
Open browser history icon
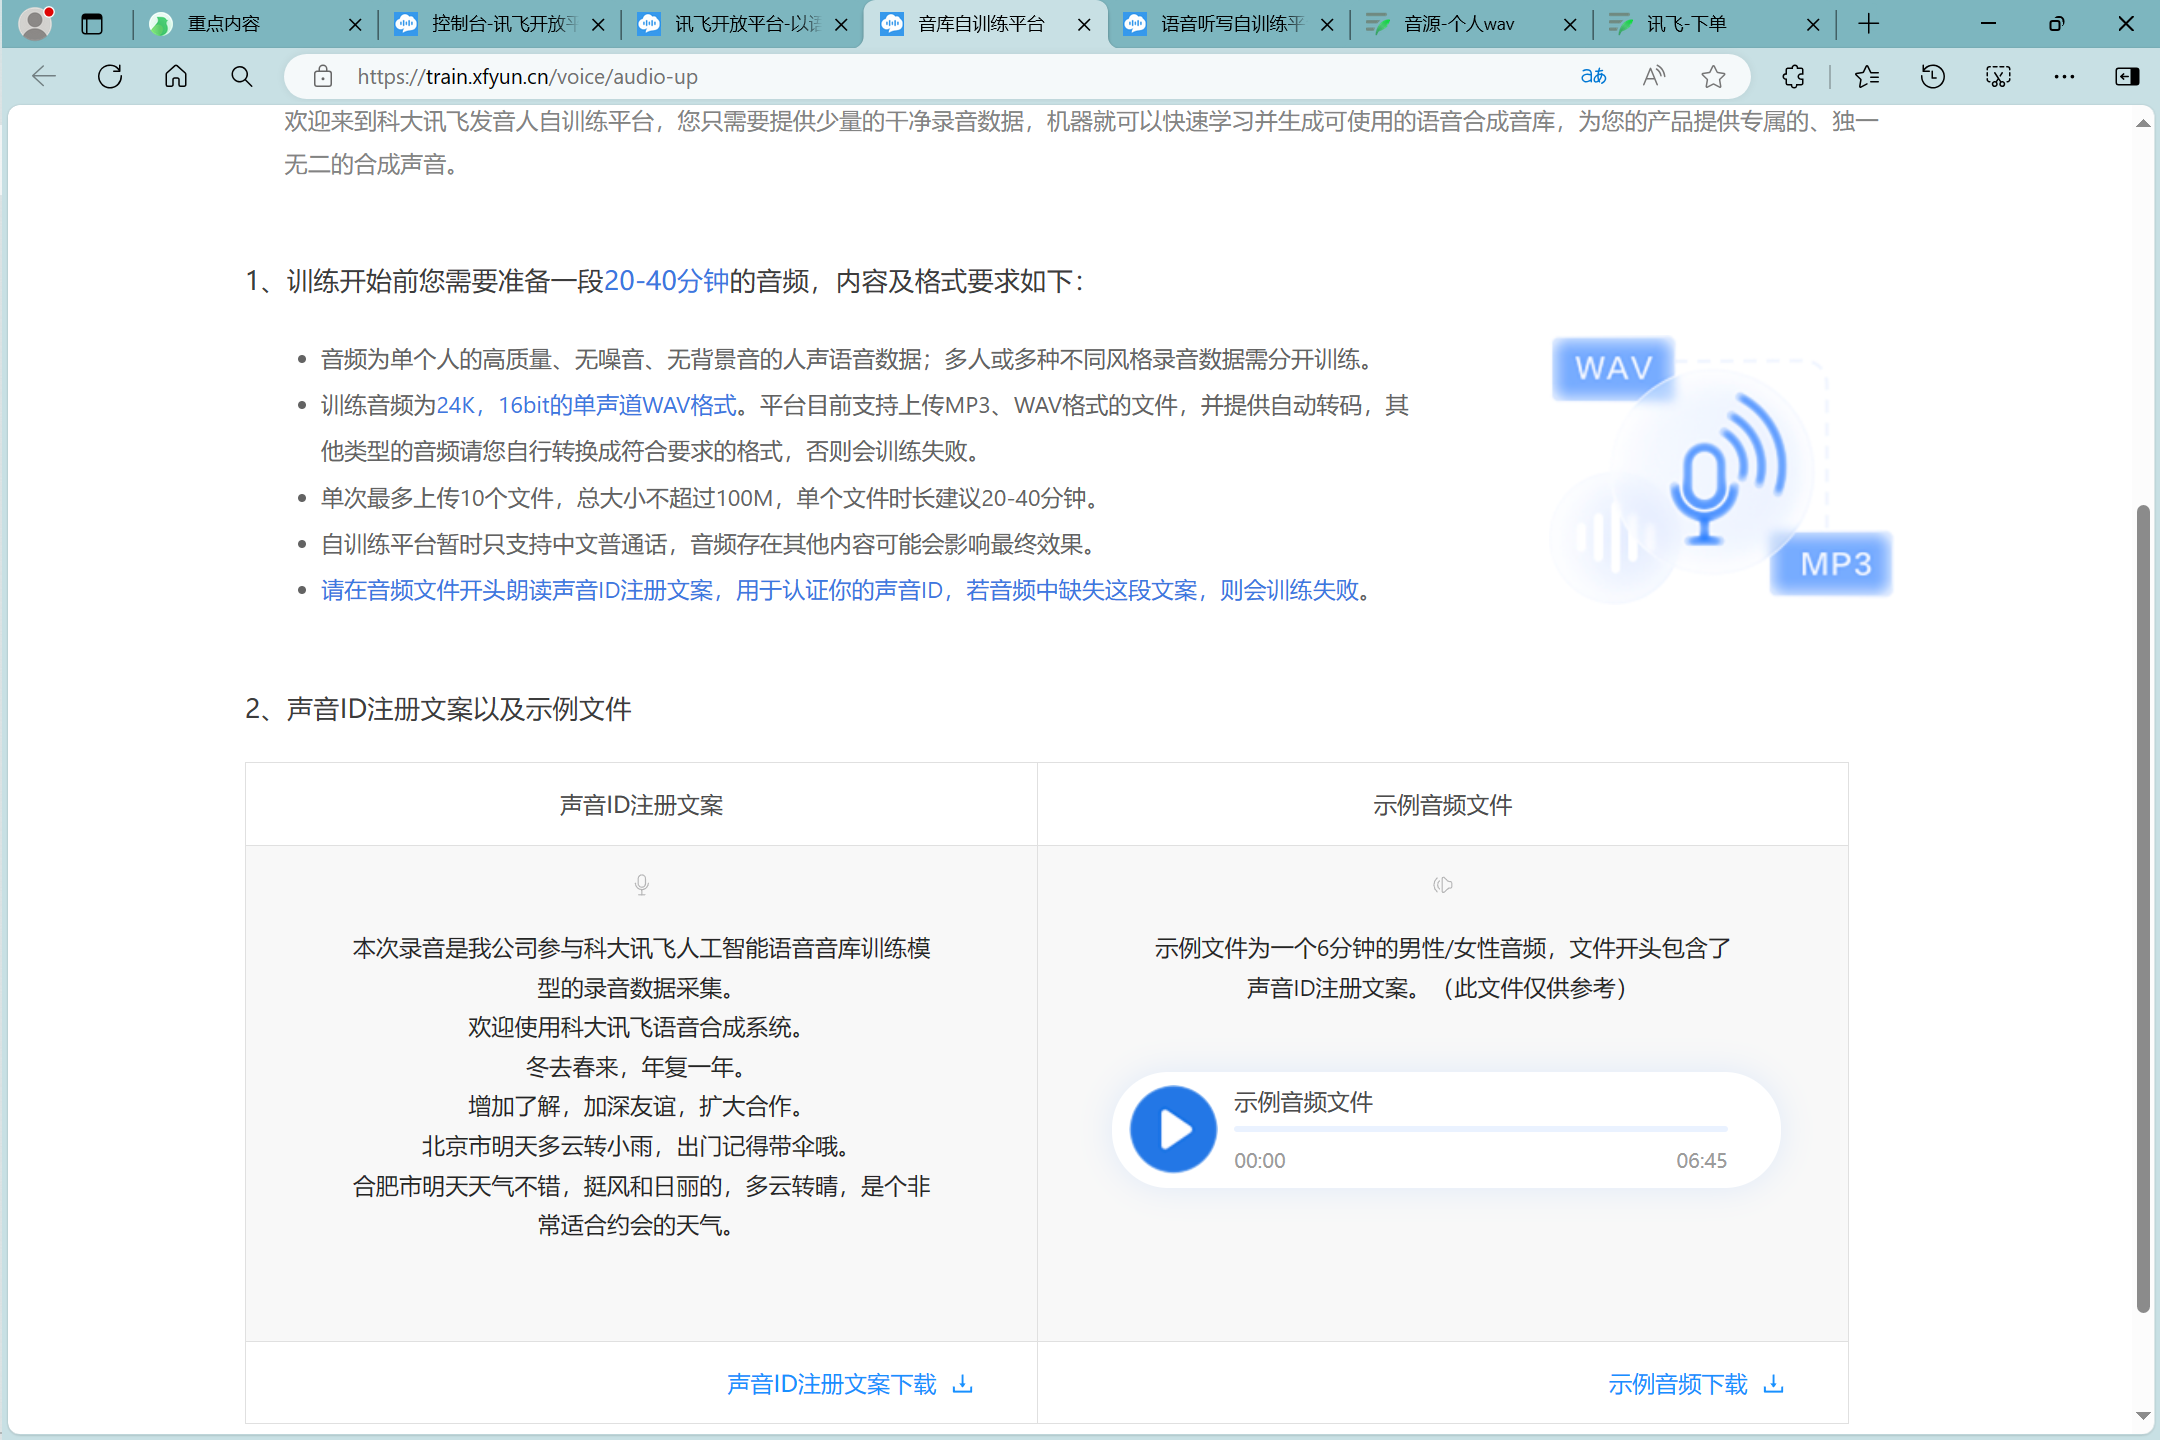[x=1932, y=76]
